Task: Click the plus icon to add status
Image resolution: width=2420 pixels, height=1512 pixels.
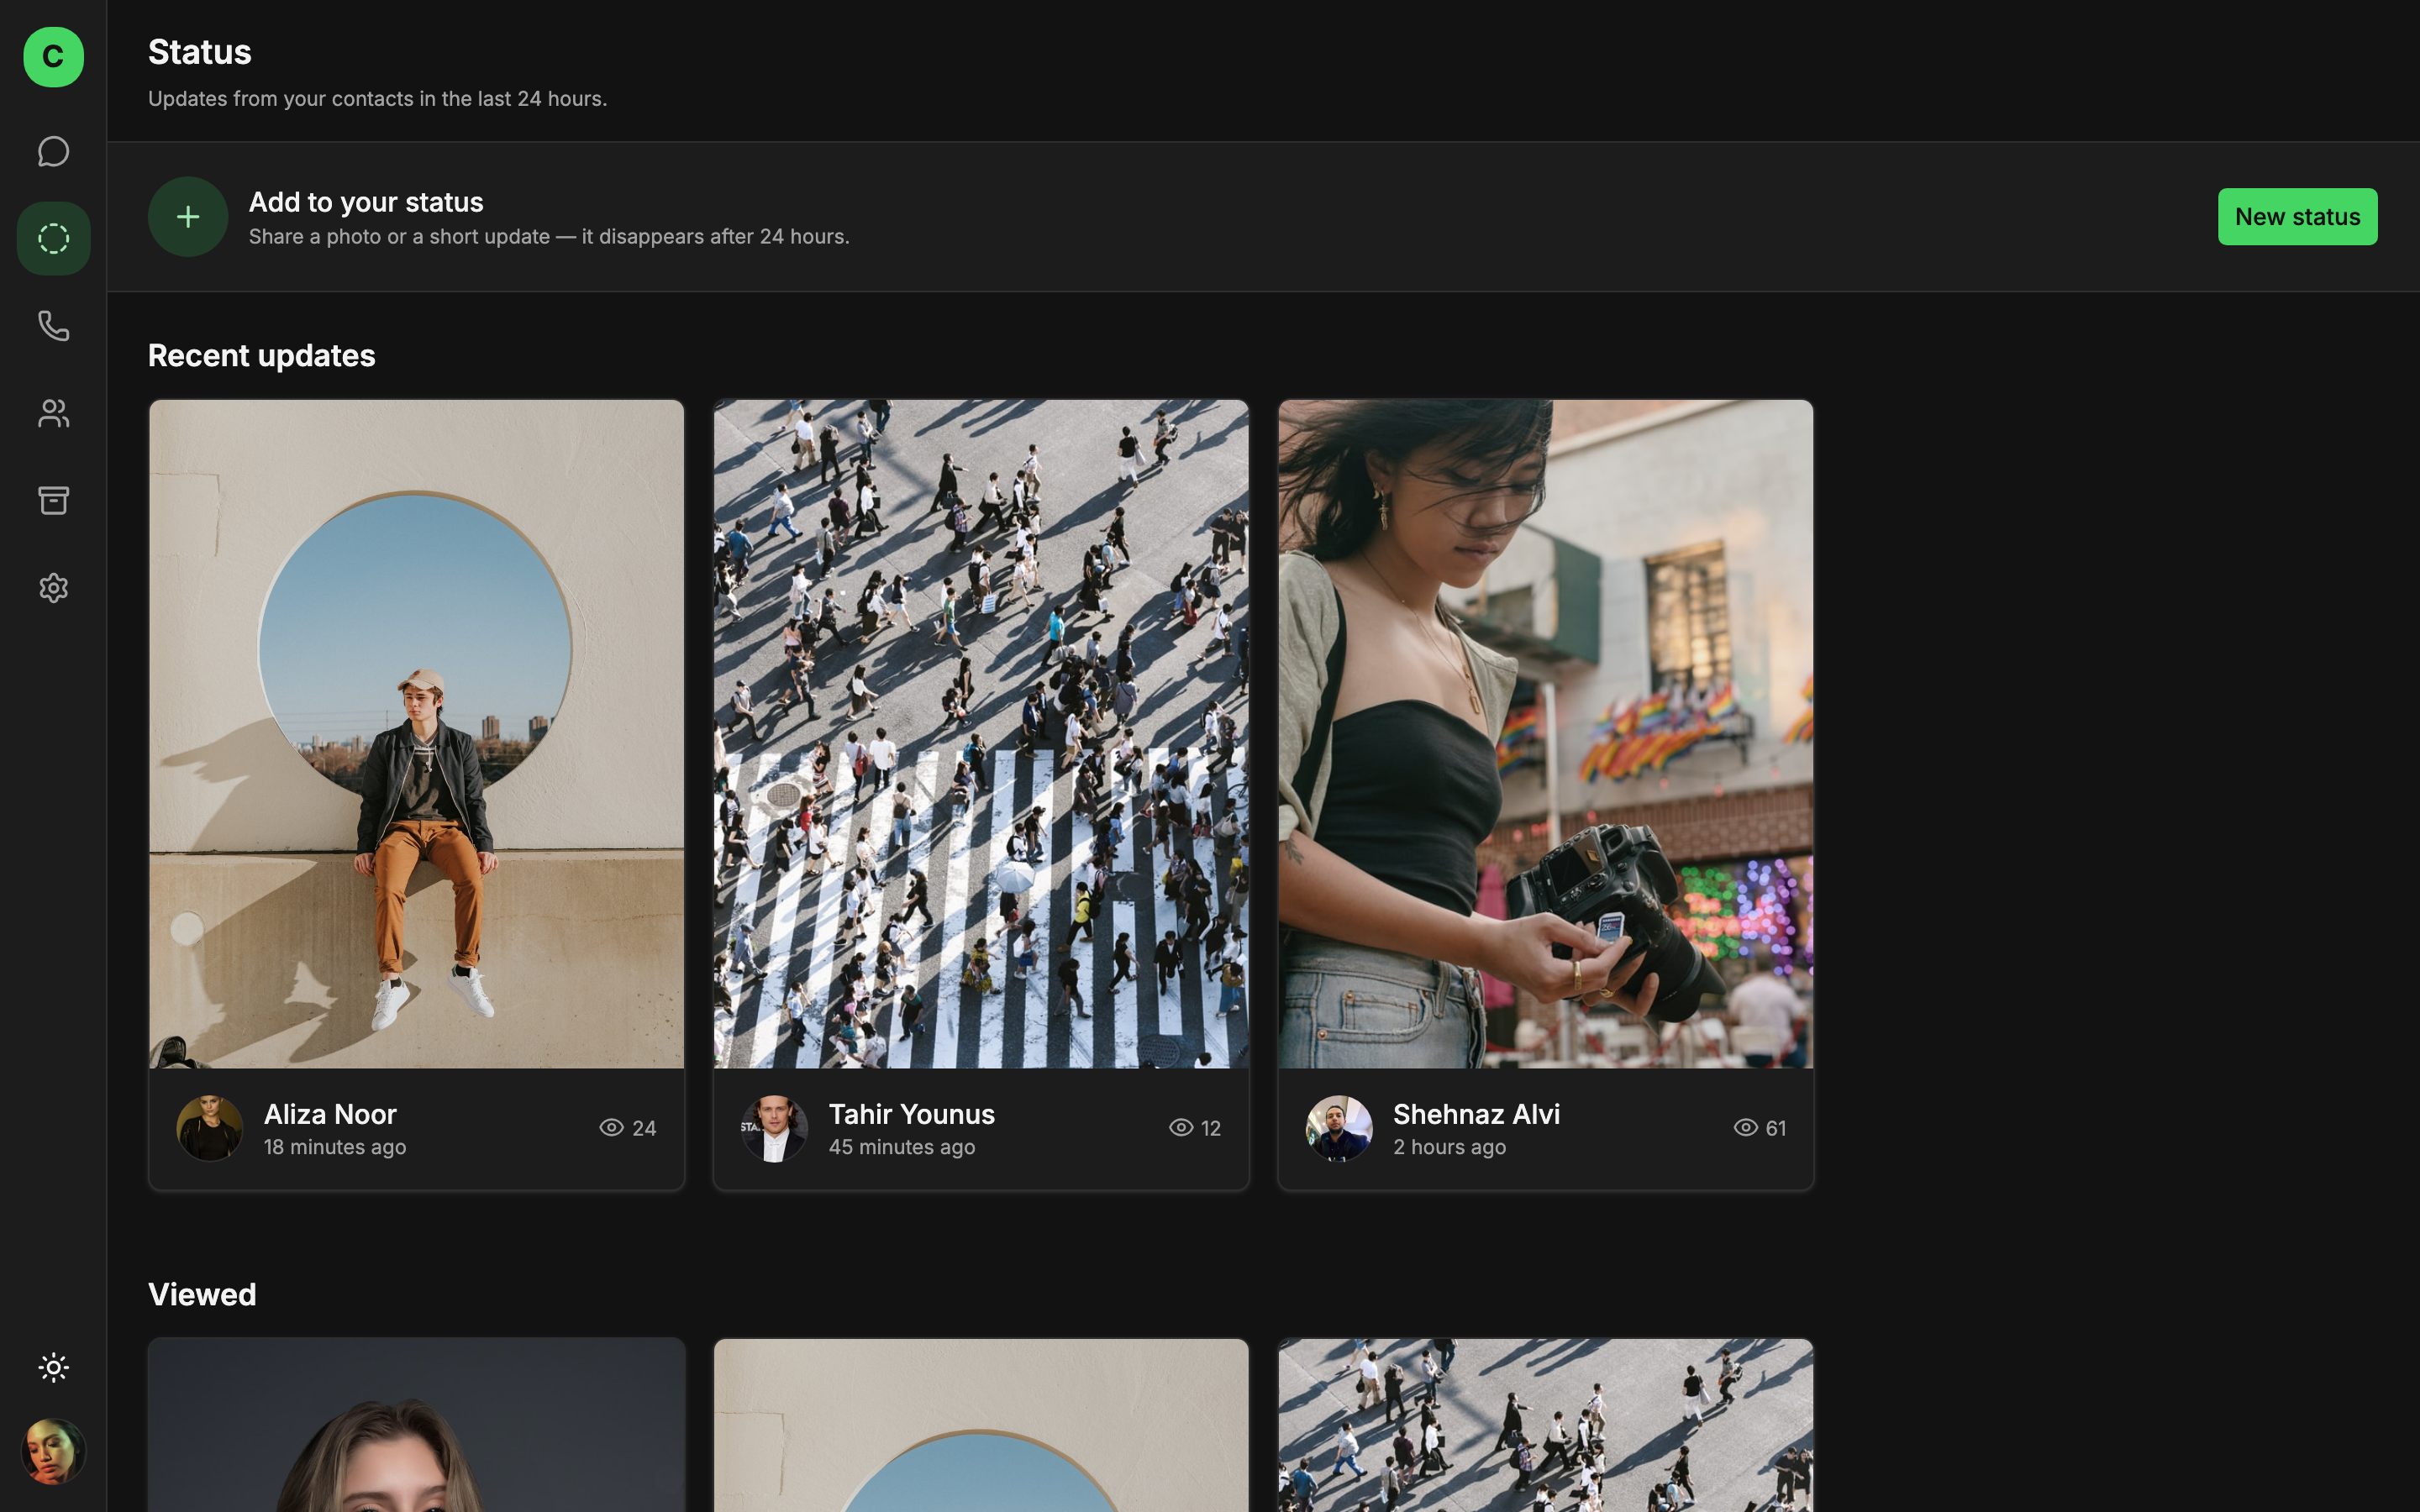Action: (188, 217)
